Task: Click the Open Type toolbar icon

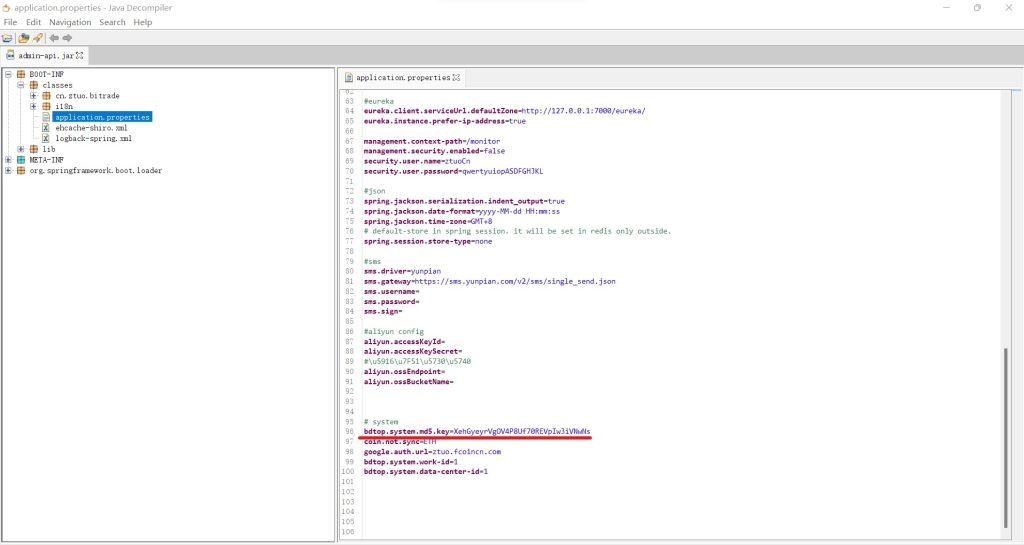Action: [22, 38]
